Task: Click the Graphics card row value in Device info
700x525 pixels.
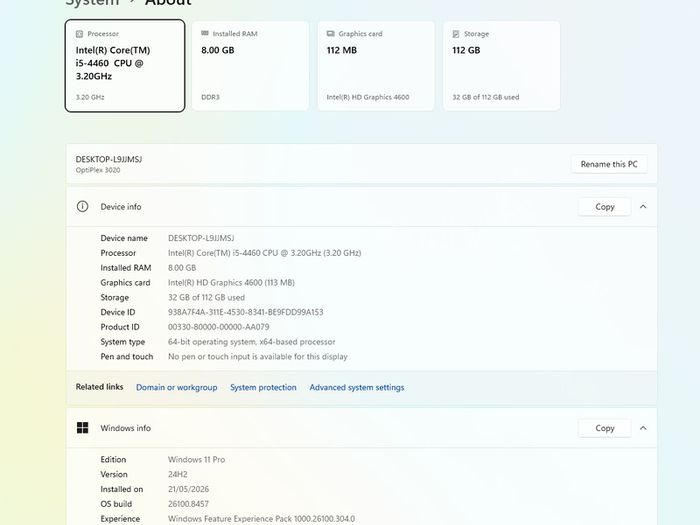Action: [x=231, y=283]
